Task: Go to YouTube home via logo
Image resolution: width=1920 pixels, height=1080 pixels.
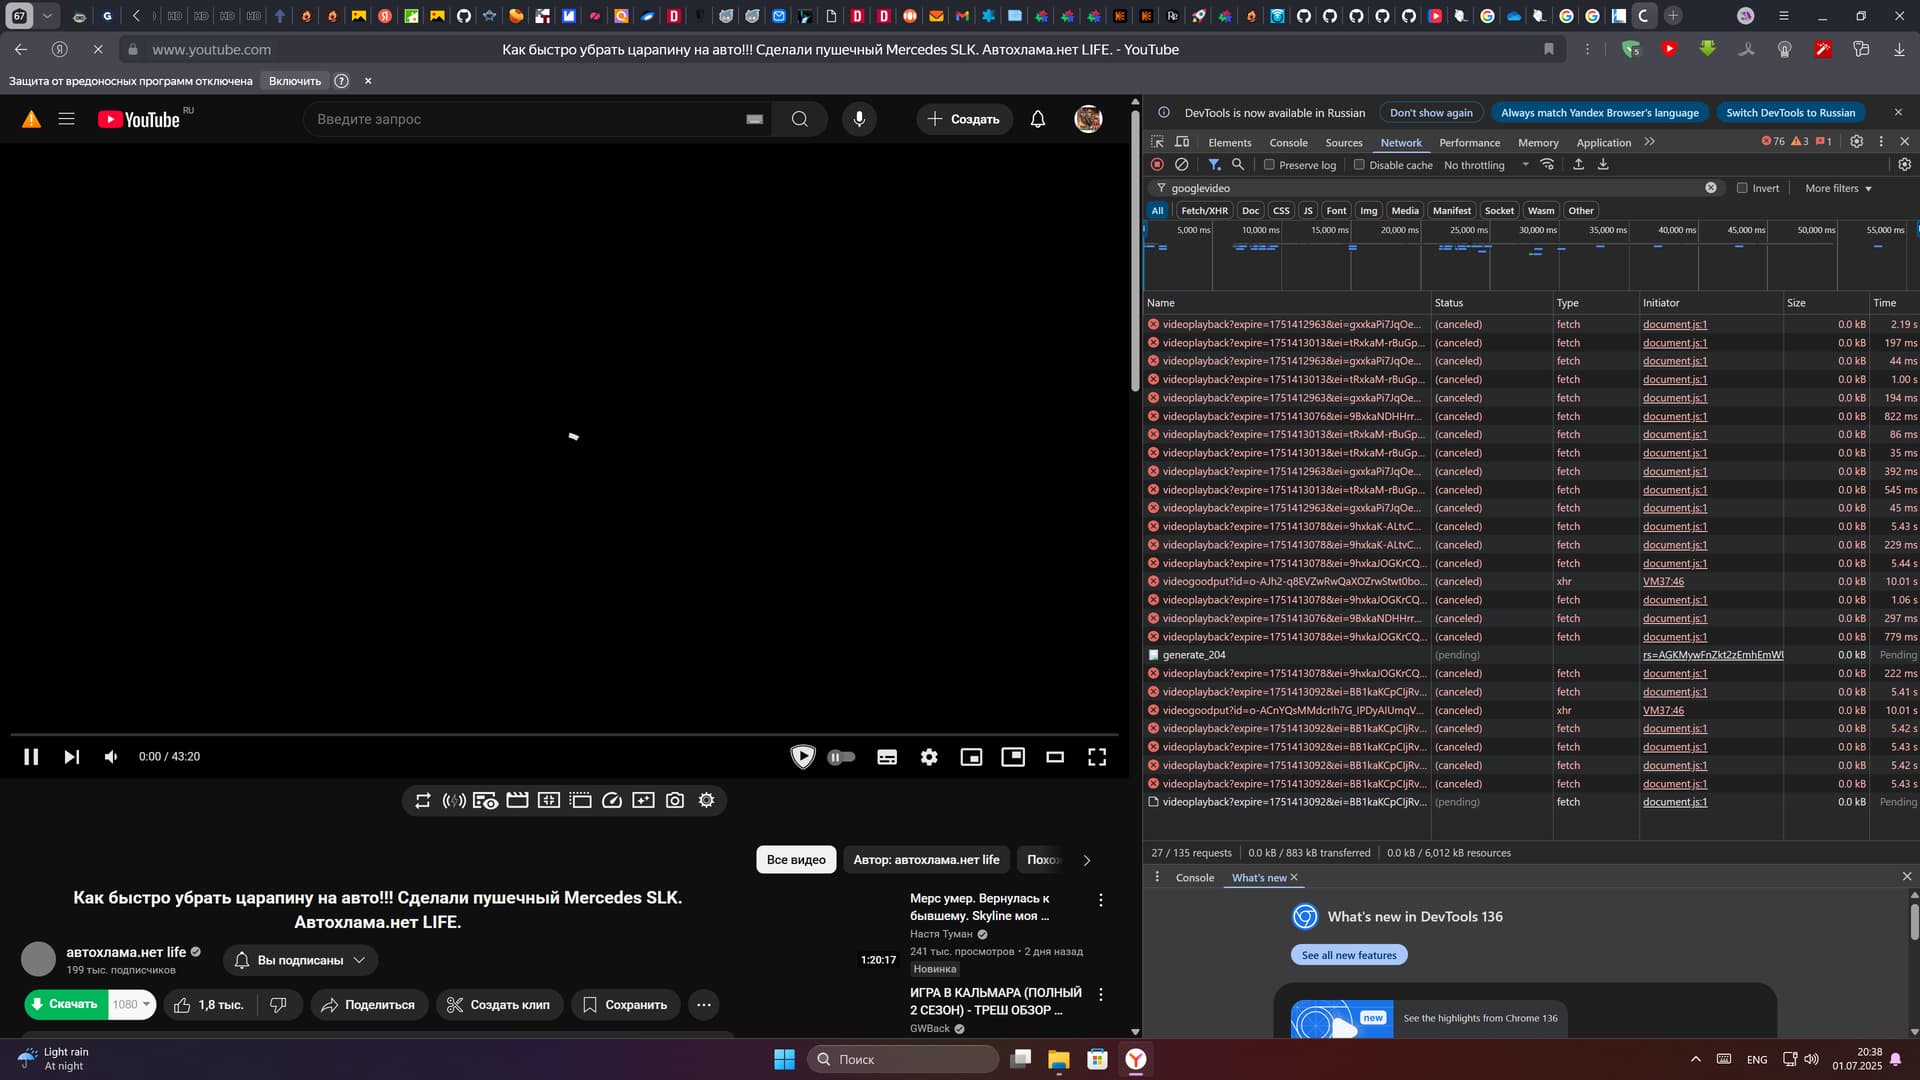Action: tap(139, 119)
